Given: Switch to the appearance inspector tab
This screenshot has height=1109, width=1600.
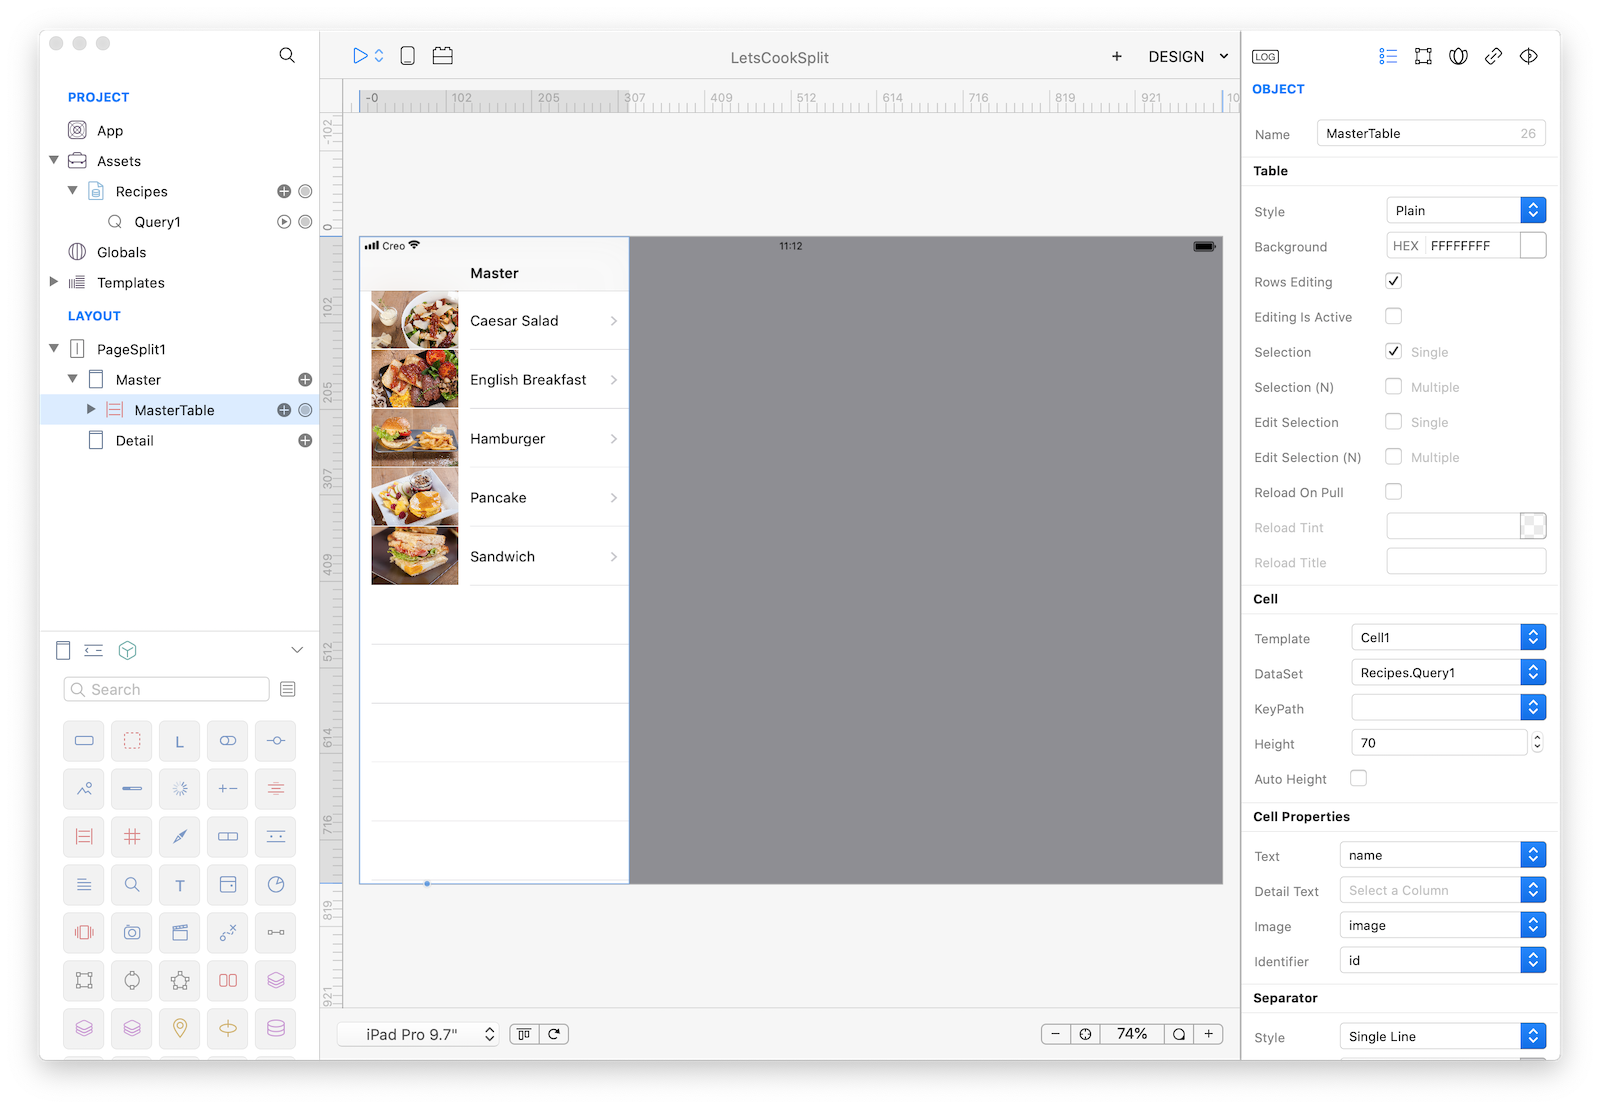Looking at the screenshot, I should point(1458,56).
